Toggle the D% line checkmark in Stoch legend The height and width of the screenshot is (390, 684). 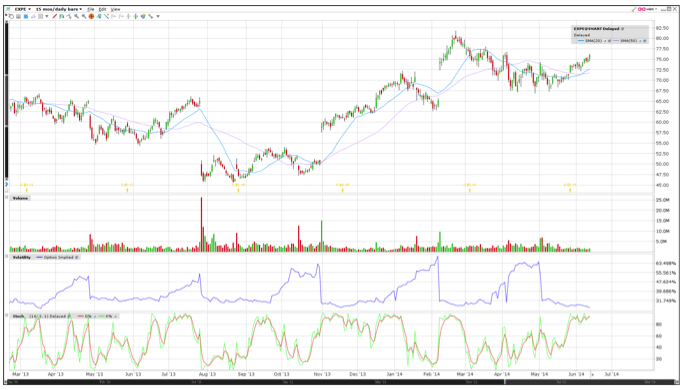[95, 316]
